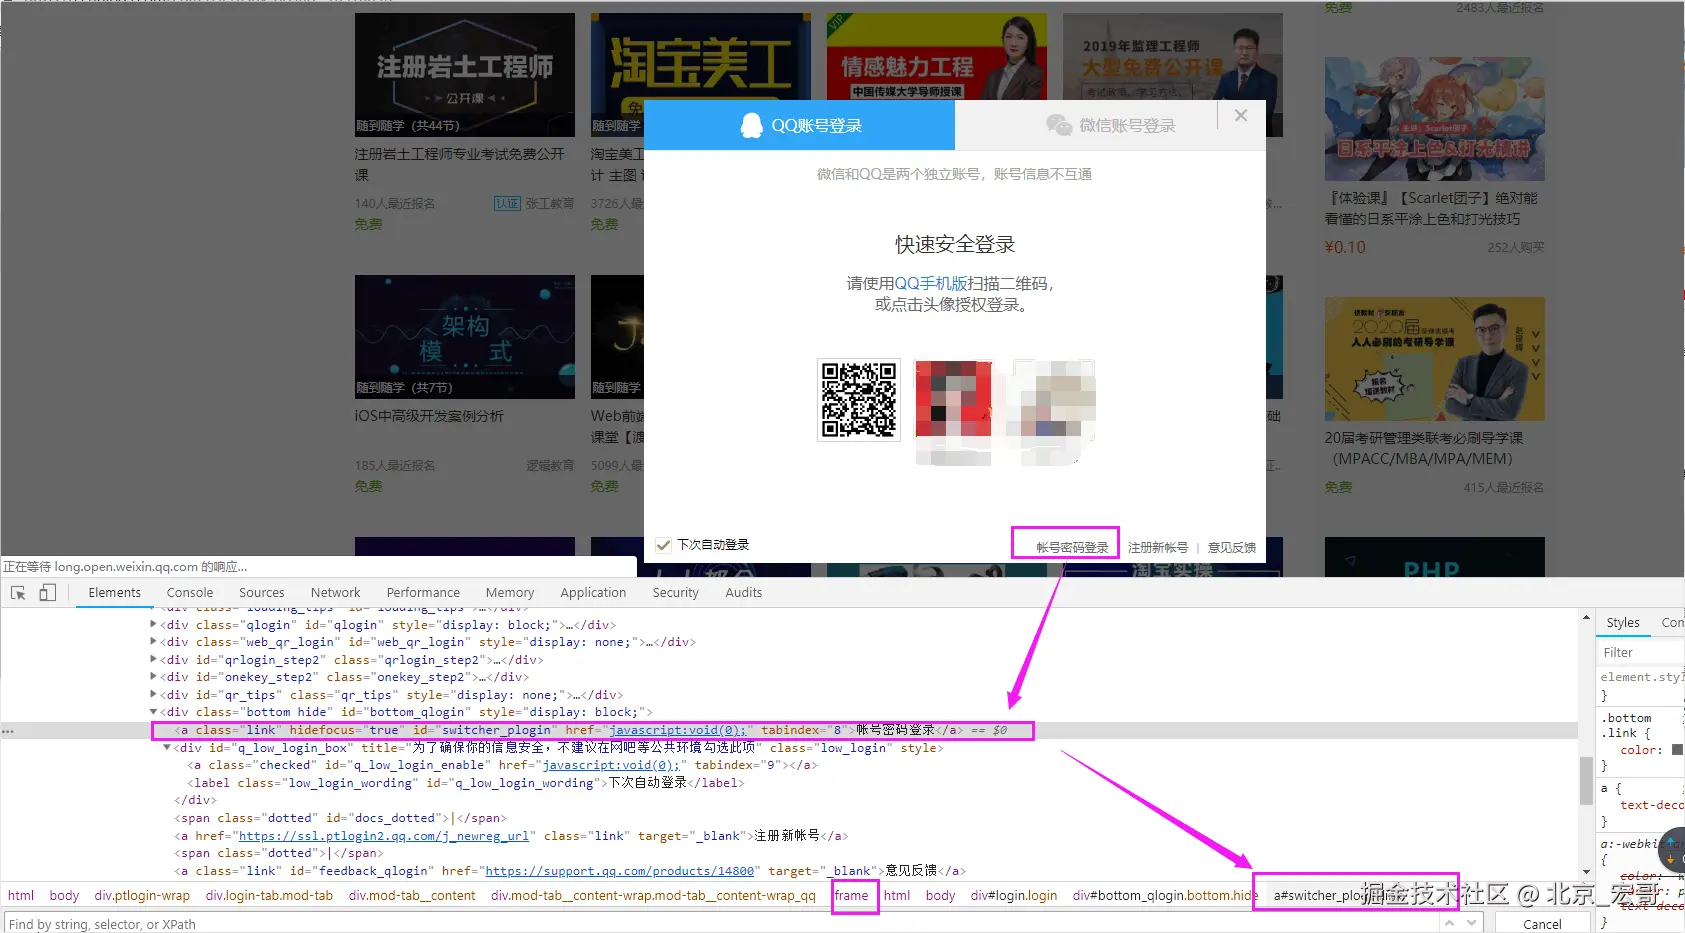Click the support.qq.com products href link

[x=620, y=871]
